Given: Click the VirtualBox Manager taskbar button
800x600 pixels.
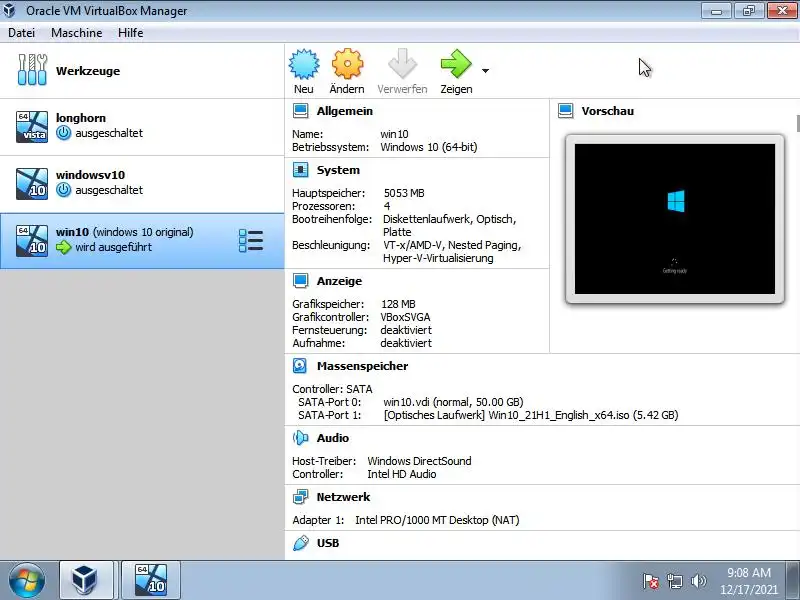Looking at the screenshot, I should coord(85,580).
